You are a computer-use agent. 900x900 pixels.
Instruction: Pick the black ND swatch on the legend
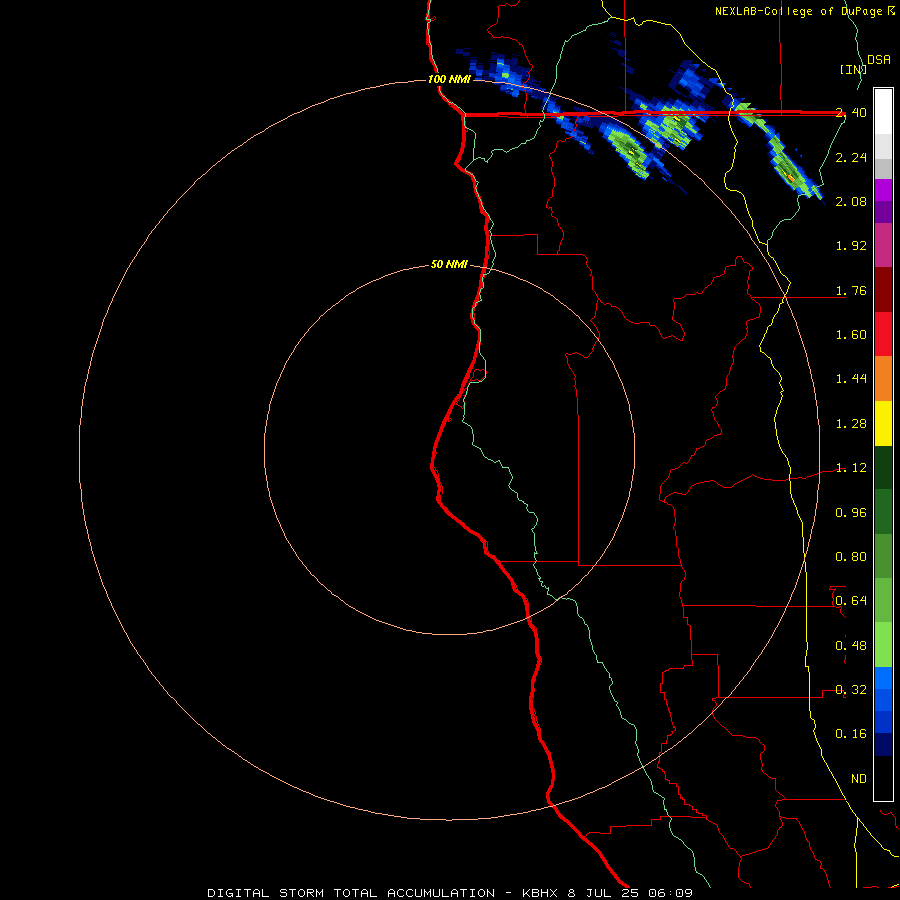[x=883, y=778]
